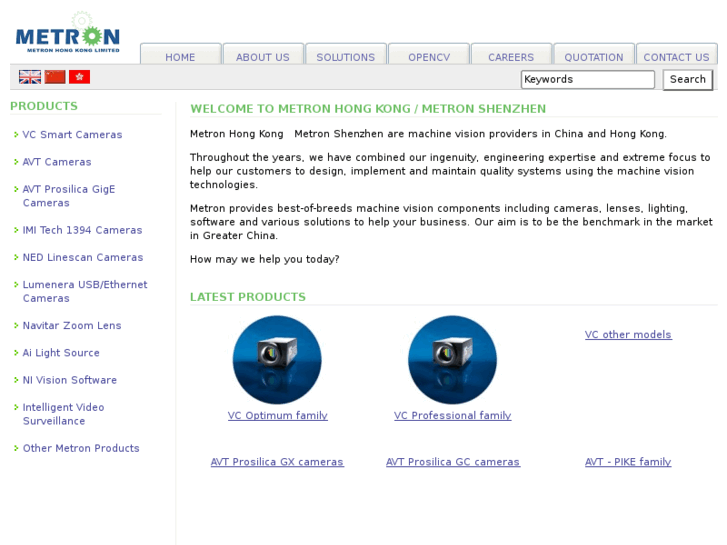Open the VC other models link
This screenshot has height=545, width=727.
click(x=628, y=334)
